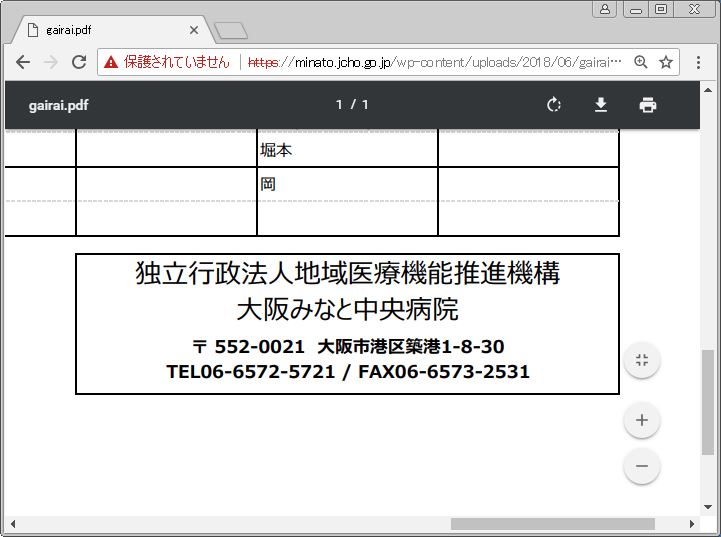Screen dimensions: 721x537
Task: Click the 保護されていません security label
Action: coord(177,62)
